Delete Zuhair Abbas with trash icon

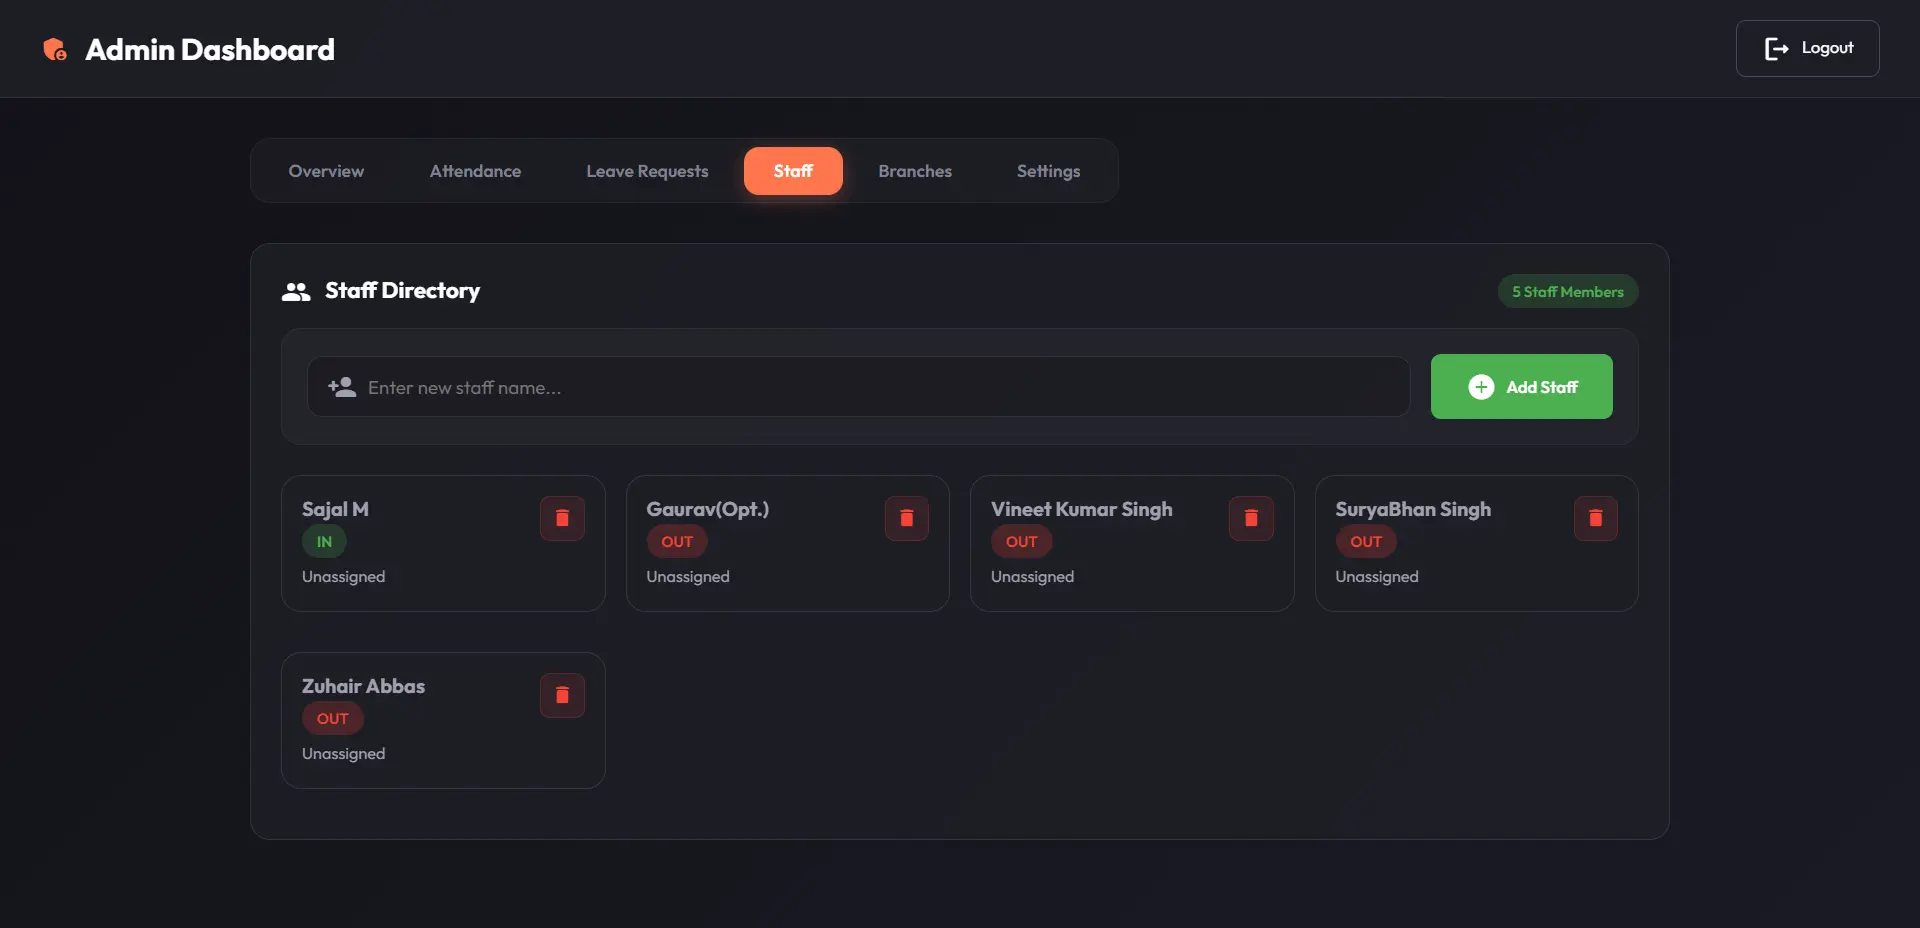pos(562,695)
